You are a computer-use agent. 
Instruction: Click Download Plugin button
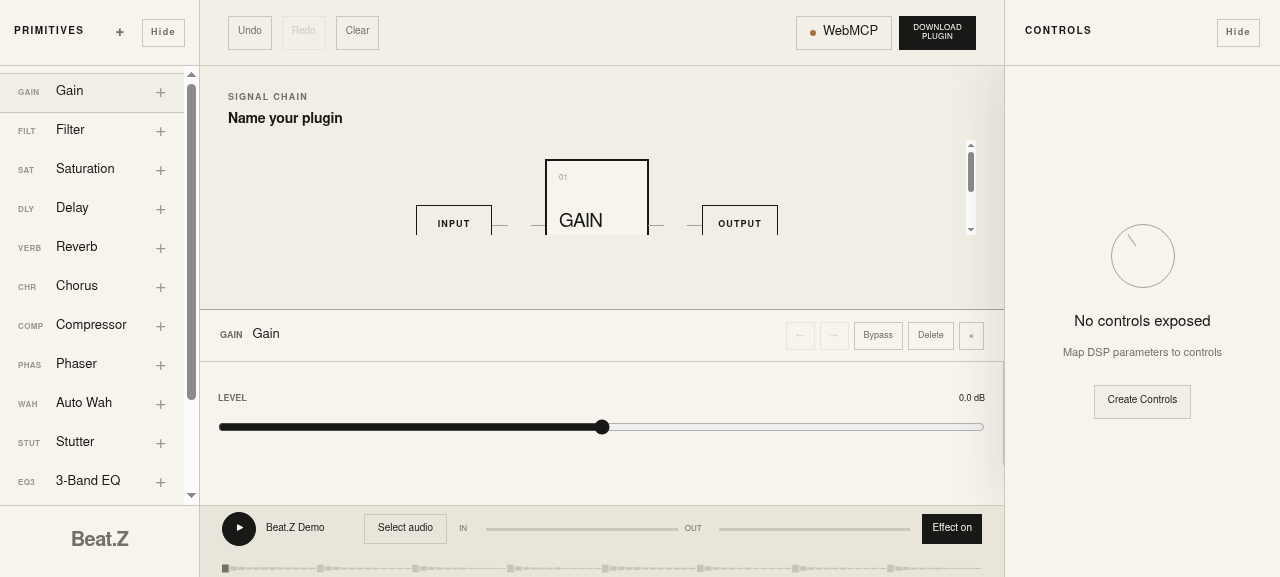(x=937, y=32)
